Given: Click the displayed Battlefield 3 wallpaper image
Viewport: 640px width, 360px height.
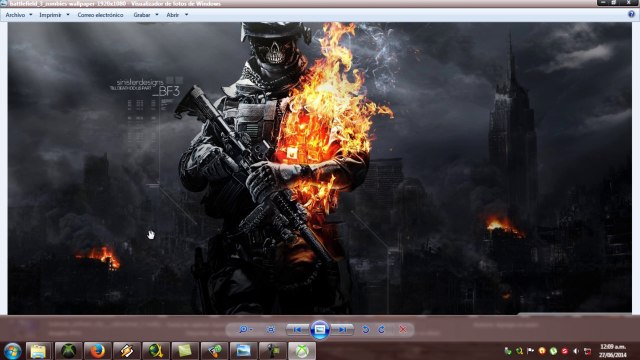Looking at the screenshot, I should coord(320,168).
